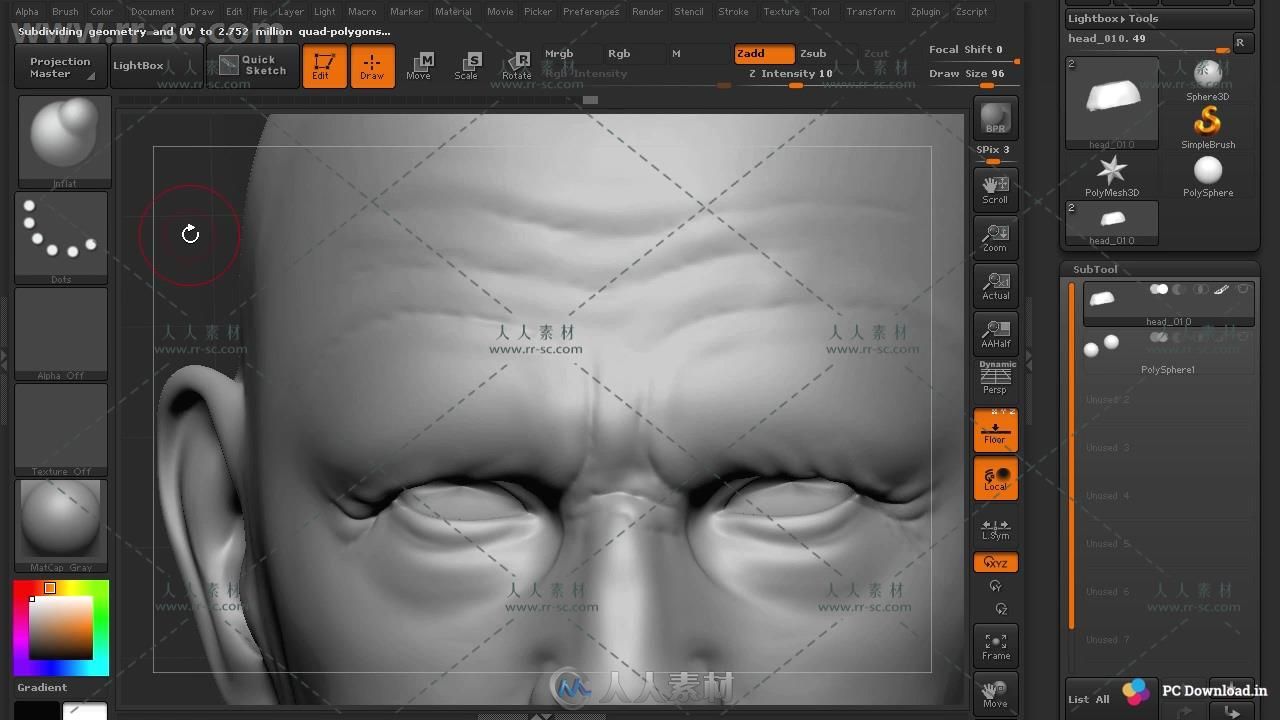Pick a color in color picker square
The height and width of the screenshot is (720, 1280).
[x=60, y=628]
